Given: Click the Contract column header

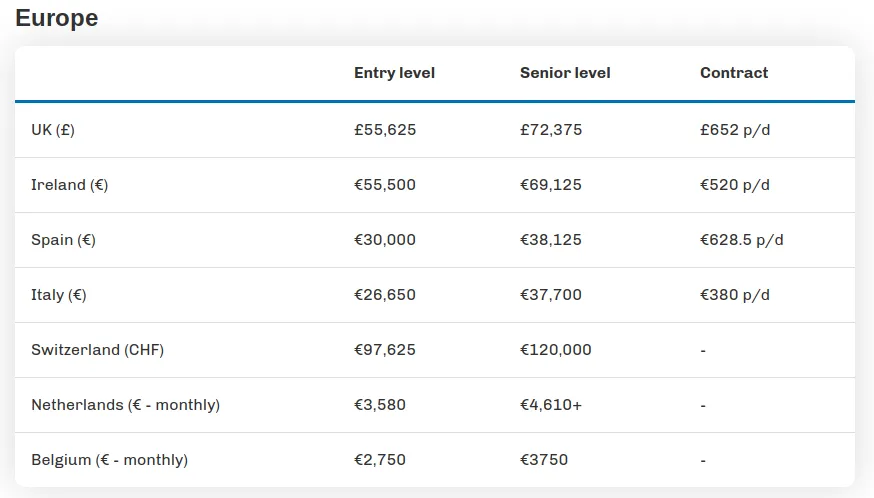Looking at the screenshot, I should 734,73.
